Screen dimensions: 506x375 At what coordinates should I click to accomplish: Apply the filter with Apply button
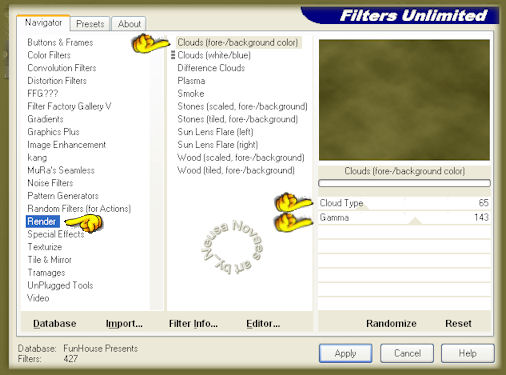point(345,353)
